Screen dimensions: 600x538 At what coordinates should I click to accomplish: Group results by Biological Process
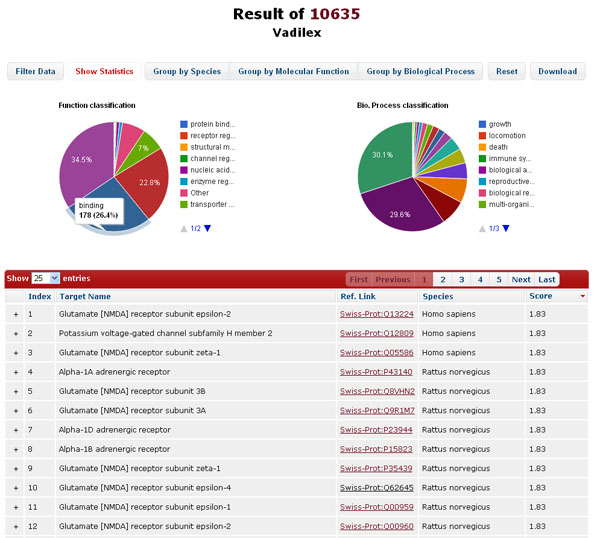click(420, 71)
